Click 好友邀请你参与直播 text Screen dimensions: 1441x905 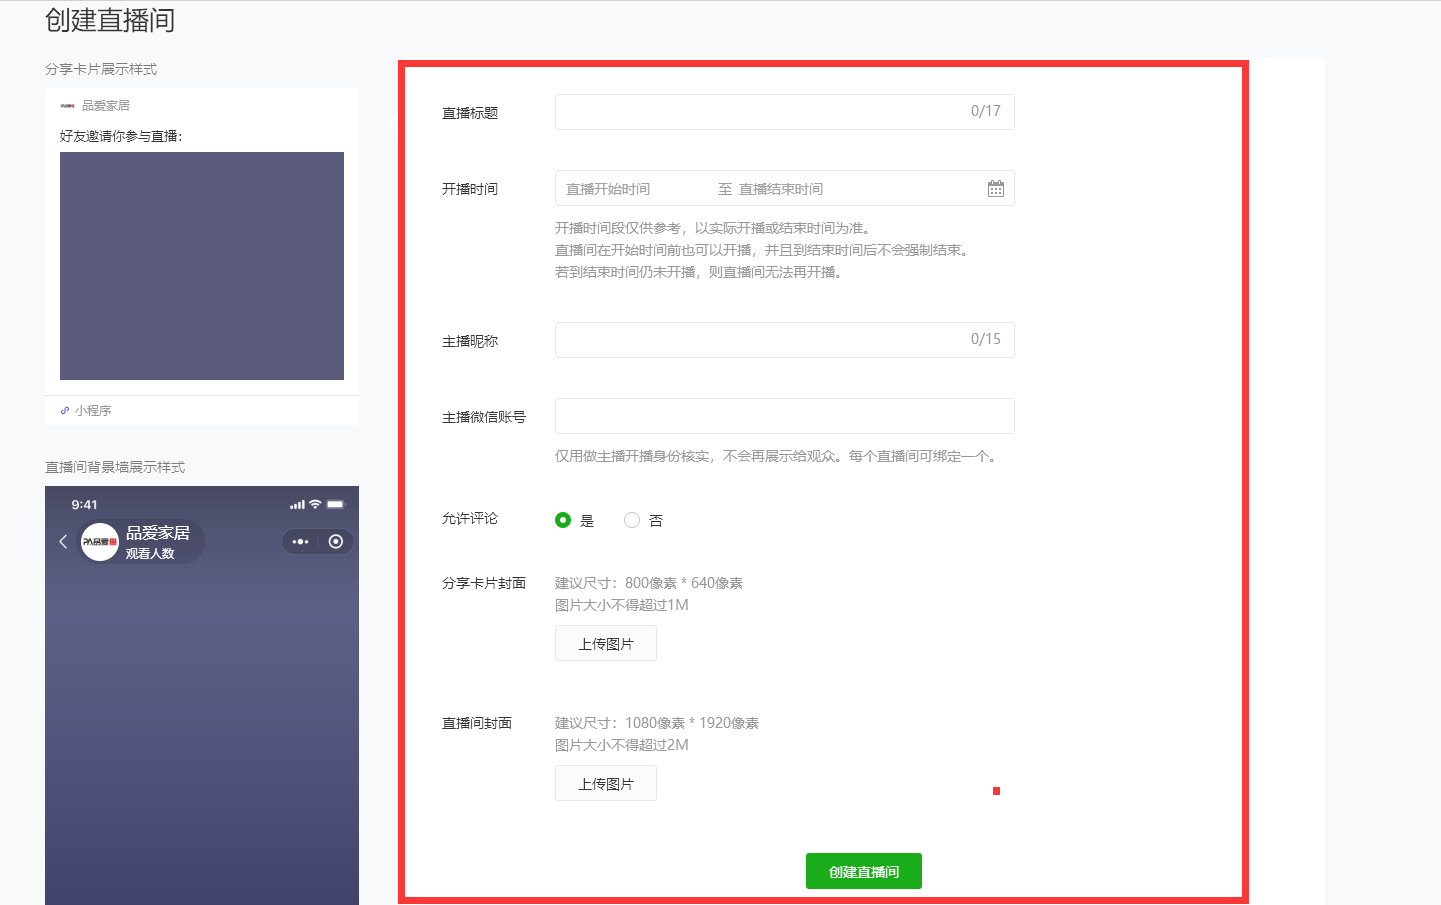click(x=121, y=136)
